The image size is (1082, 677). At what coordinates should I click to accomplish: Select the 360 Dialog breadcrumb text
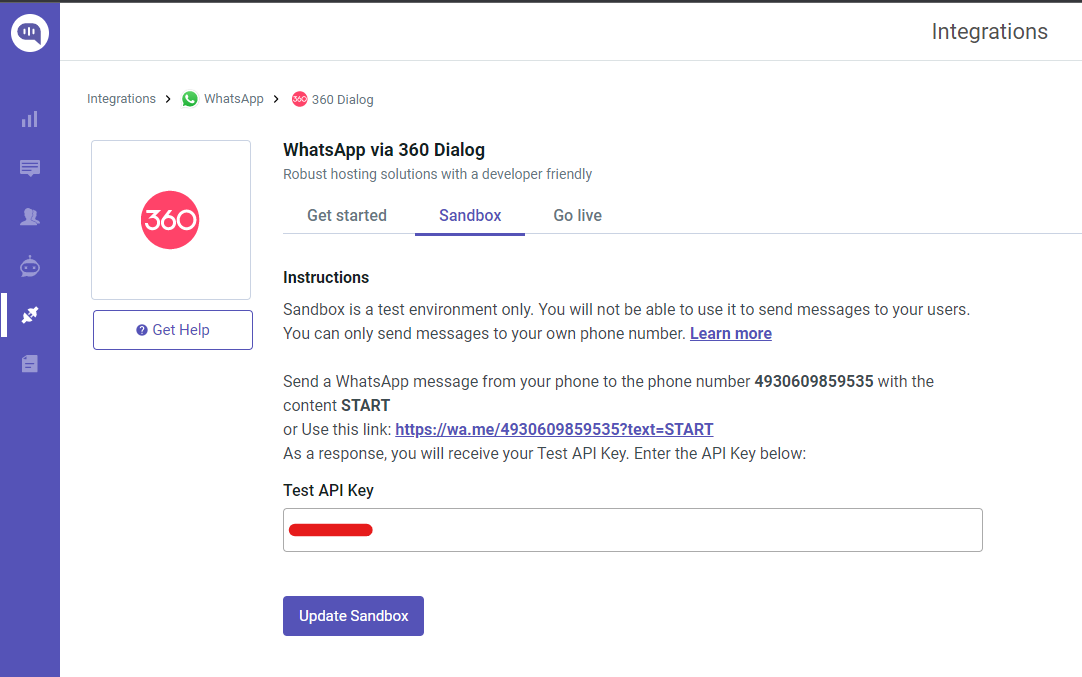[x=342, y=99]
